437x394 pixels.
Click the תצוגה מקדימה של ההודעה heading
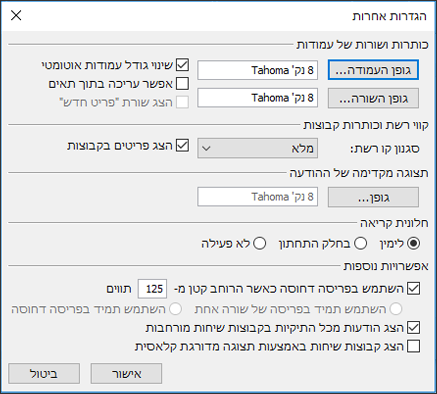359,173
